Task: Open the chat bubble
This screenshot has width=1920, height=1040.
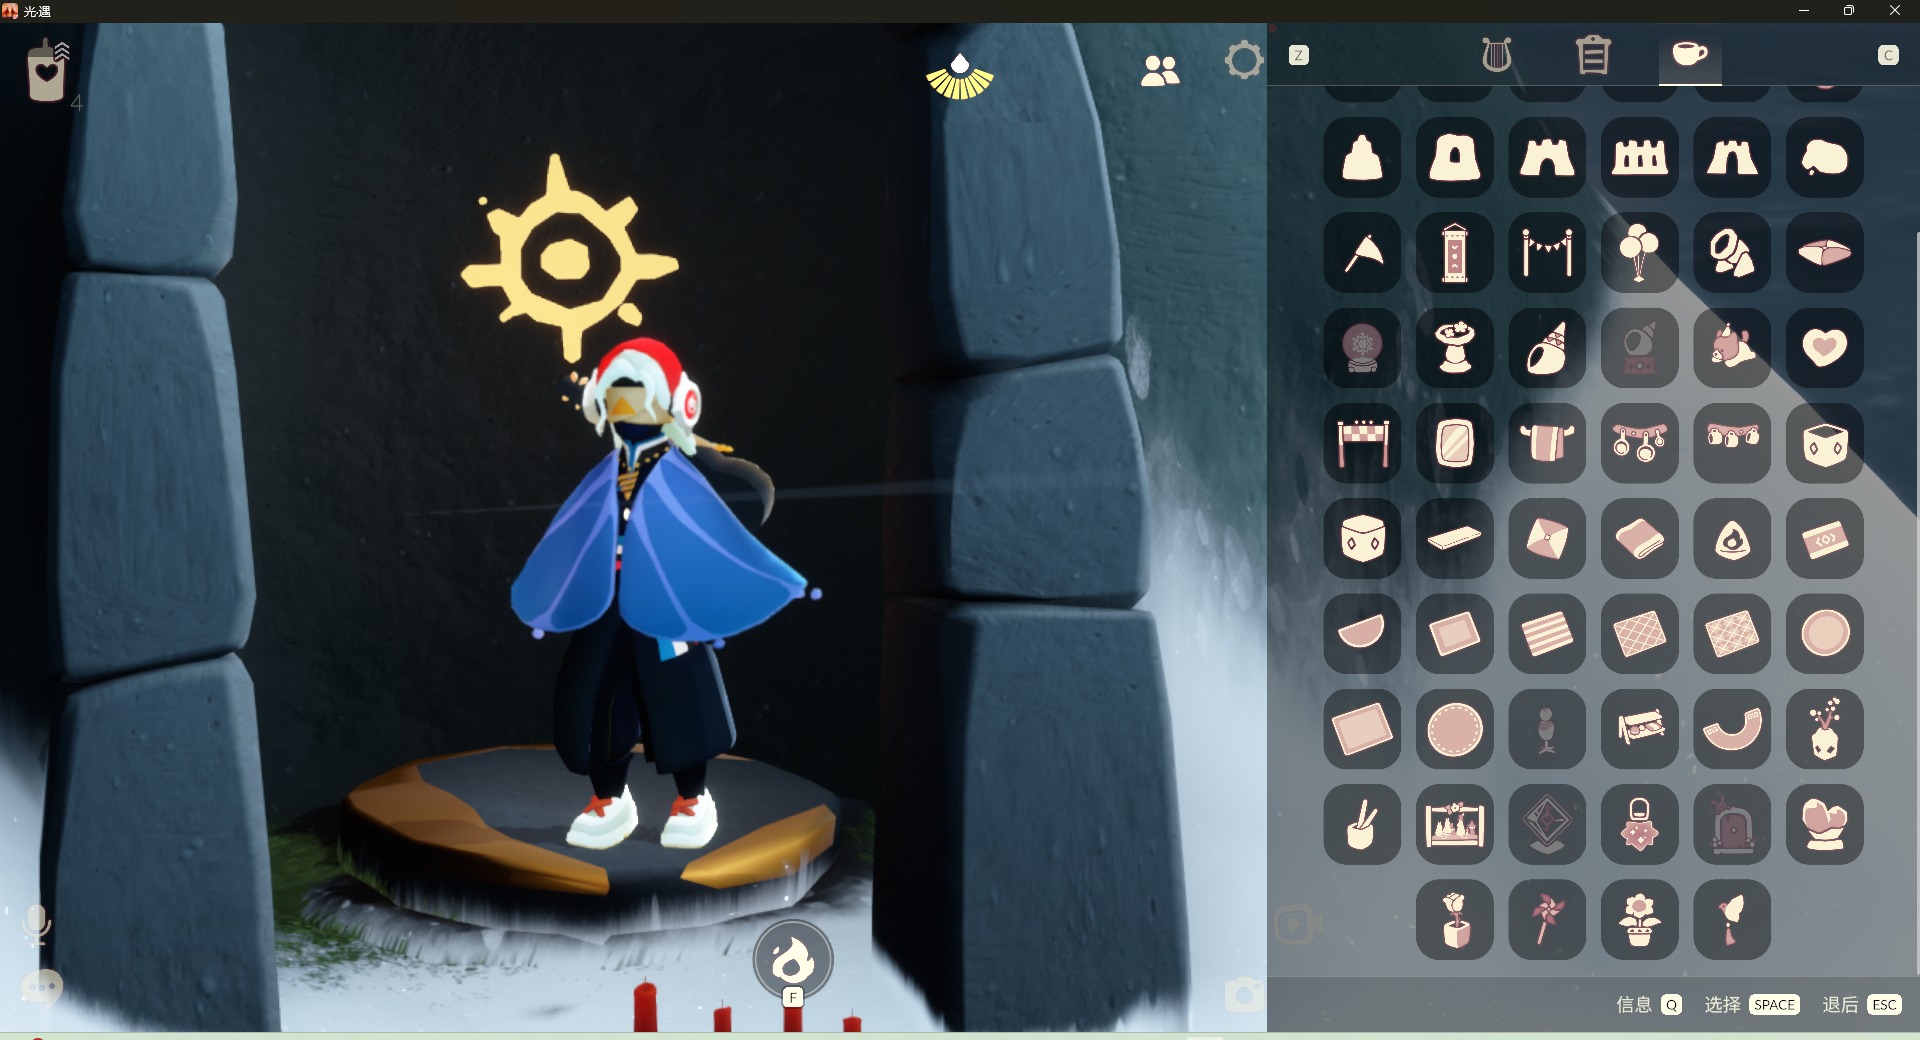Action: tap(42, 988)
